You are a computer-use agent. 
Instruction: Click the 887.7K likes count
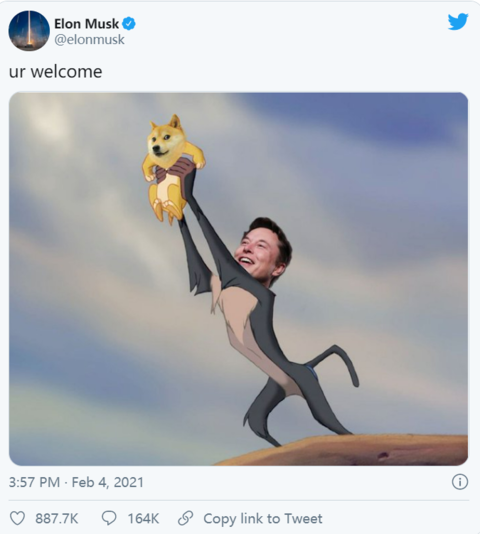(x=57, y=519)
